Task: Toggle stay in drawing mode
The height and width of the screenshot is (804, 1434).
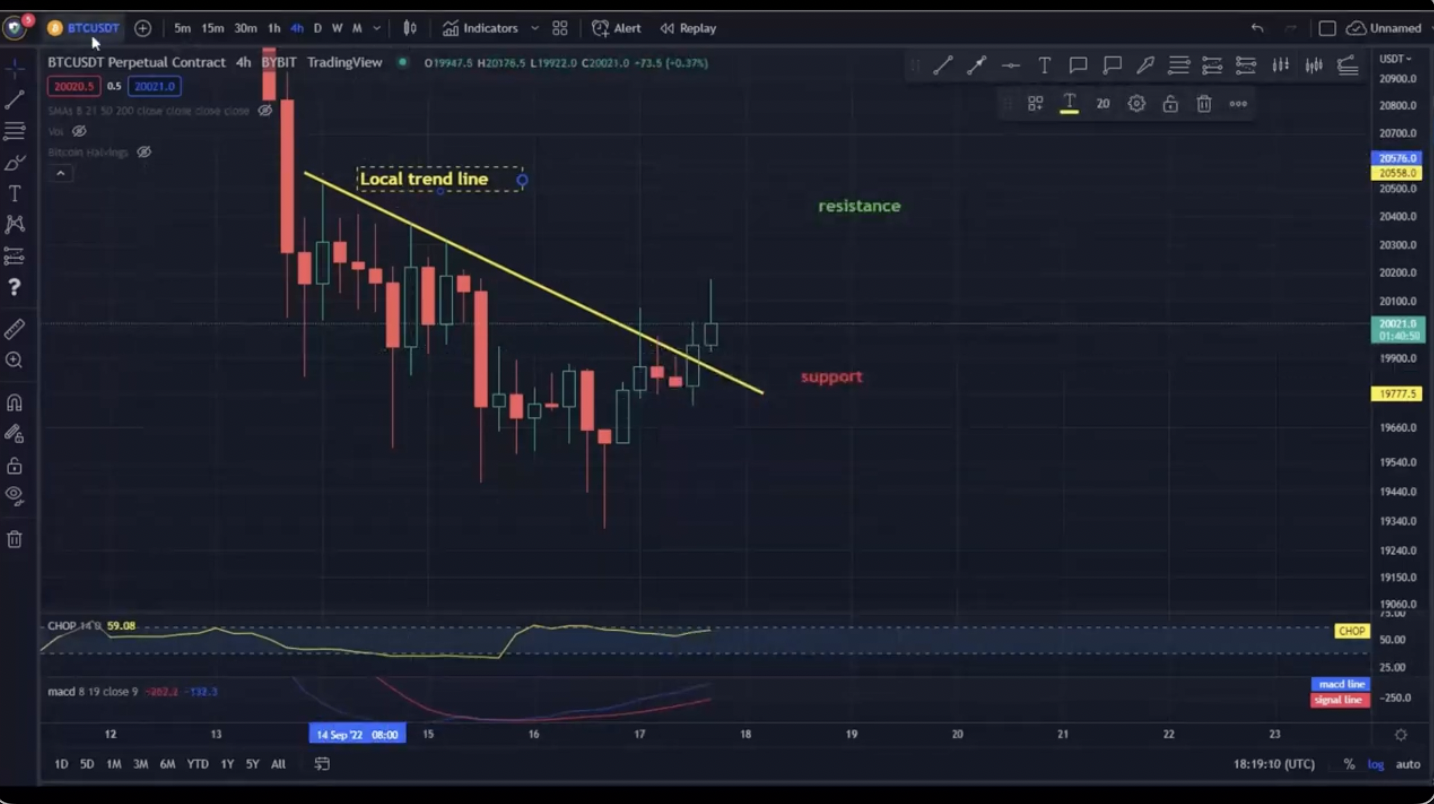Action: point(14,434)
